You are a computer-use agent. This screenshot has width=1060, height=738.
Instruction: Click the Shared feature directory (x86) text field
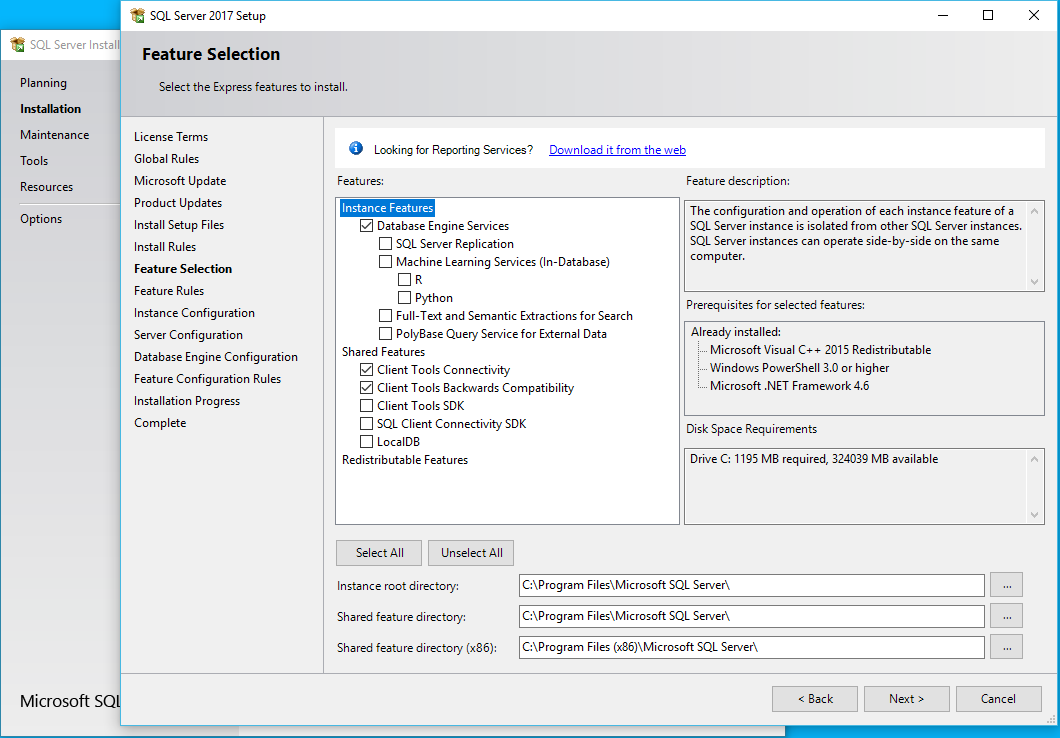[x=752, y=647]
